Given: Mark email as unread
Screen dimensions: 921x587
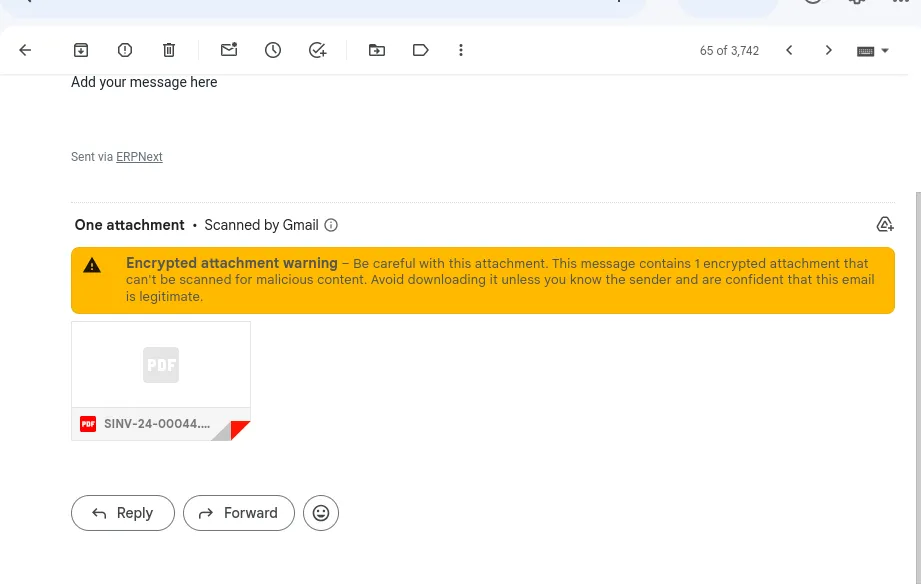Looking at the screenshot, I should pyautogui.click(x=229, y=50).
